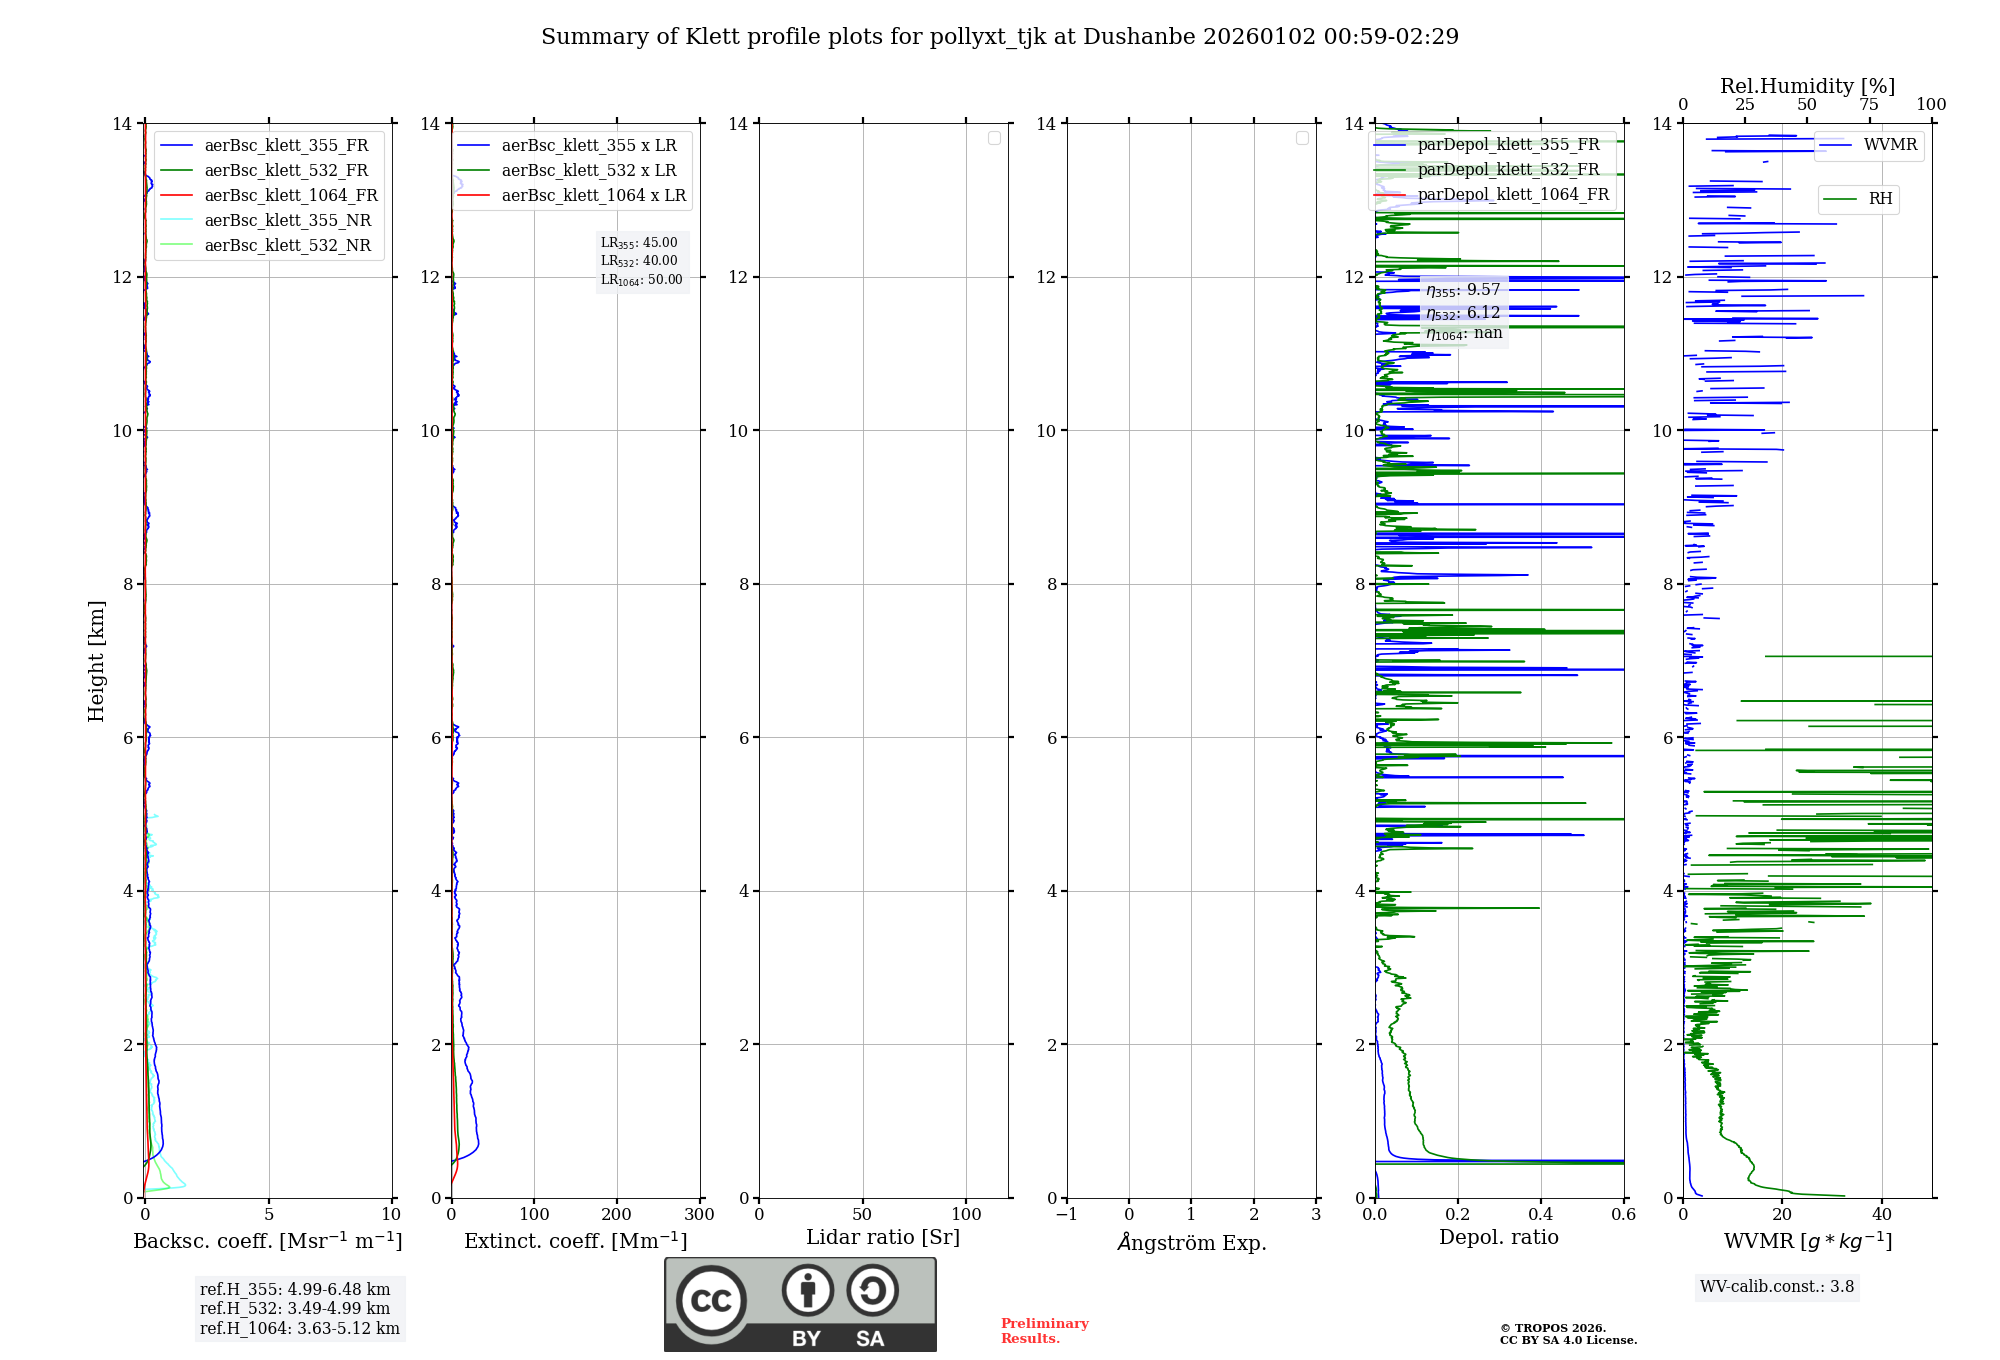Image resolution: width=2000 pixels, height=1360 pixels.
Task: Click the red aerBsc_klett_1064_FR legend entry
Action: point(290,196)
